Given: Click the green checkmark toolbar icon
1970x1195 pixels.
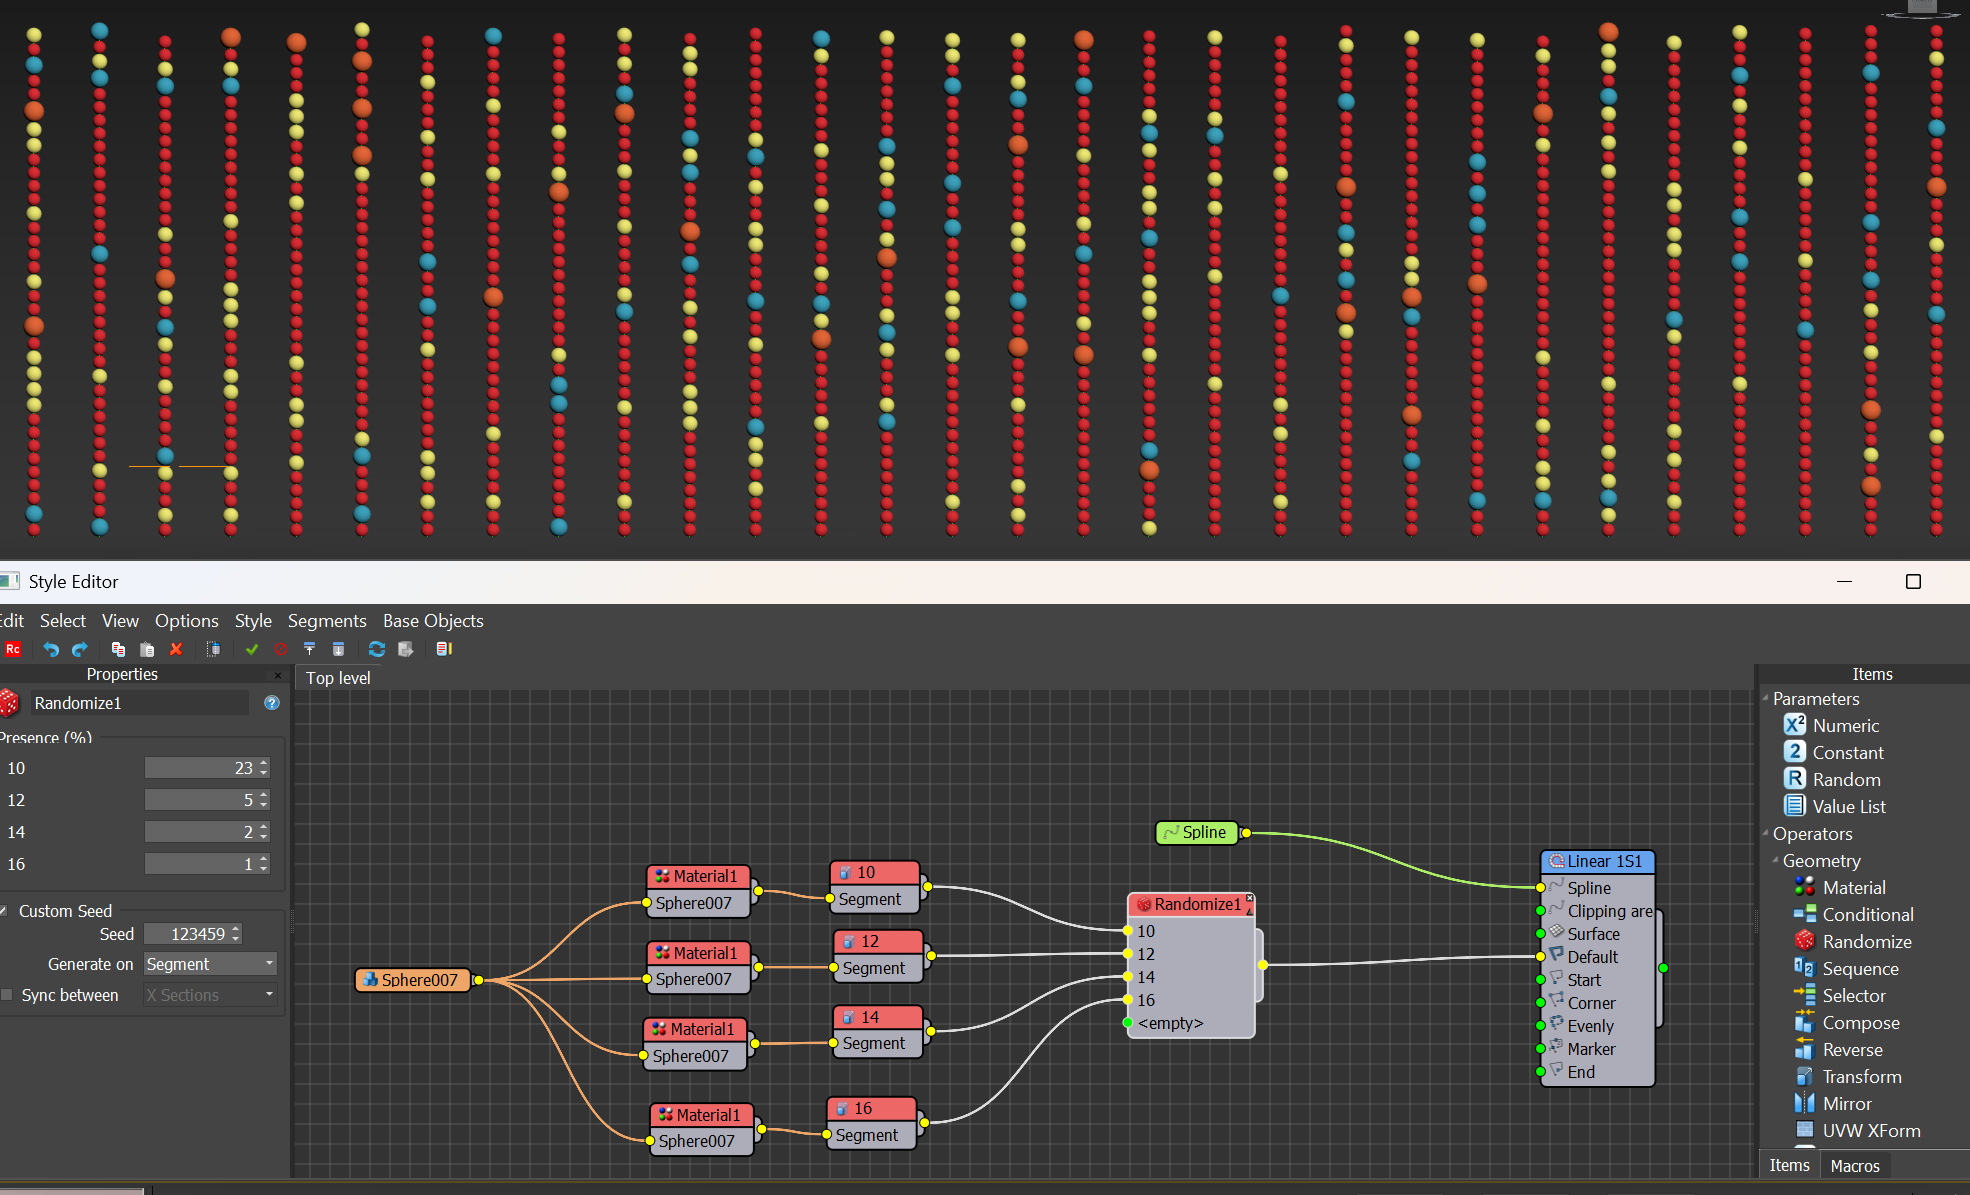Looking at the screenshot, I should [252, 649].
